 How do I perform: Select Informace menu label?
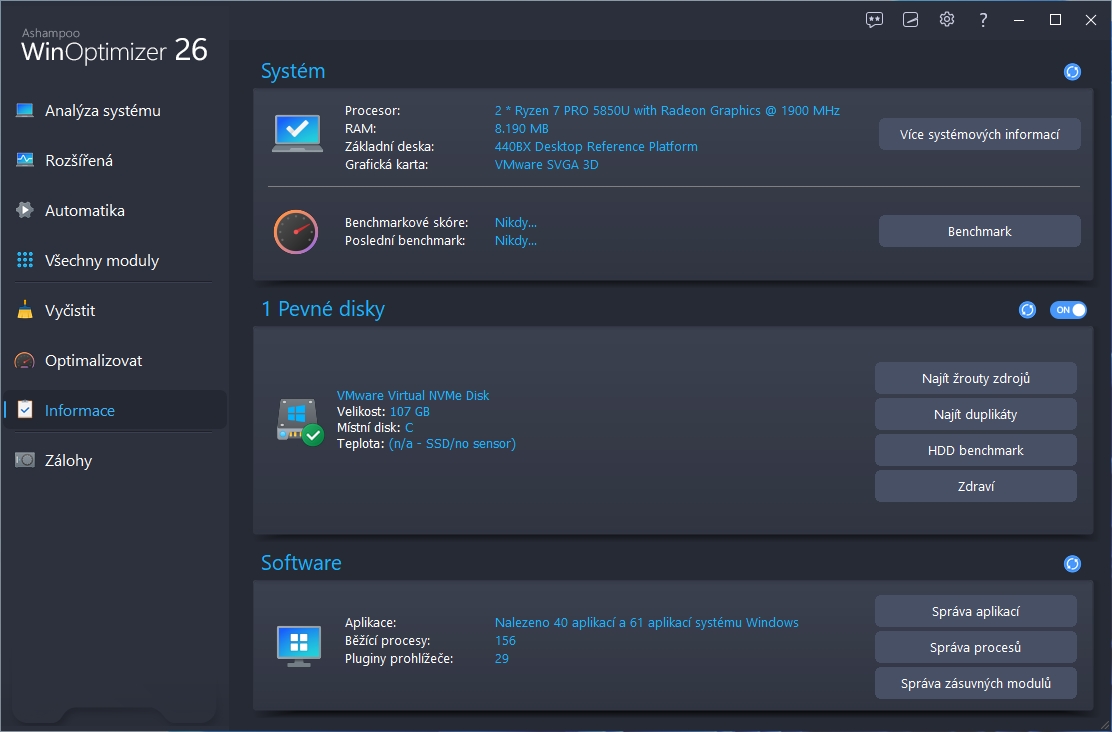(x=79, y=411)
